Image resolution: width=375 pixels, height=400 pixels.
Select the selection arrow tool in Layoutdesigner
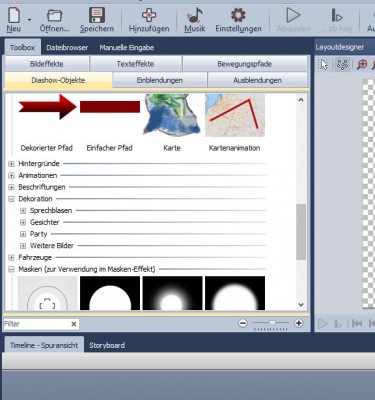tap(323, 64)
